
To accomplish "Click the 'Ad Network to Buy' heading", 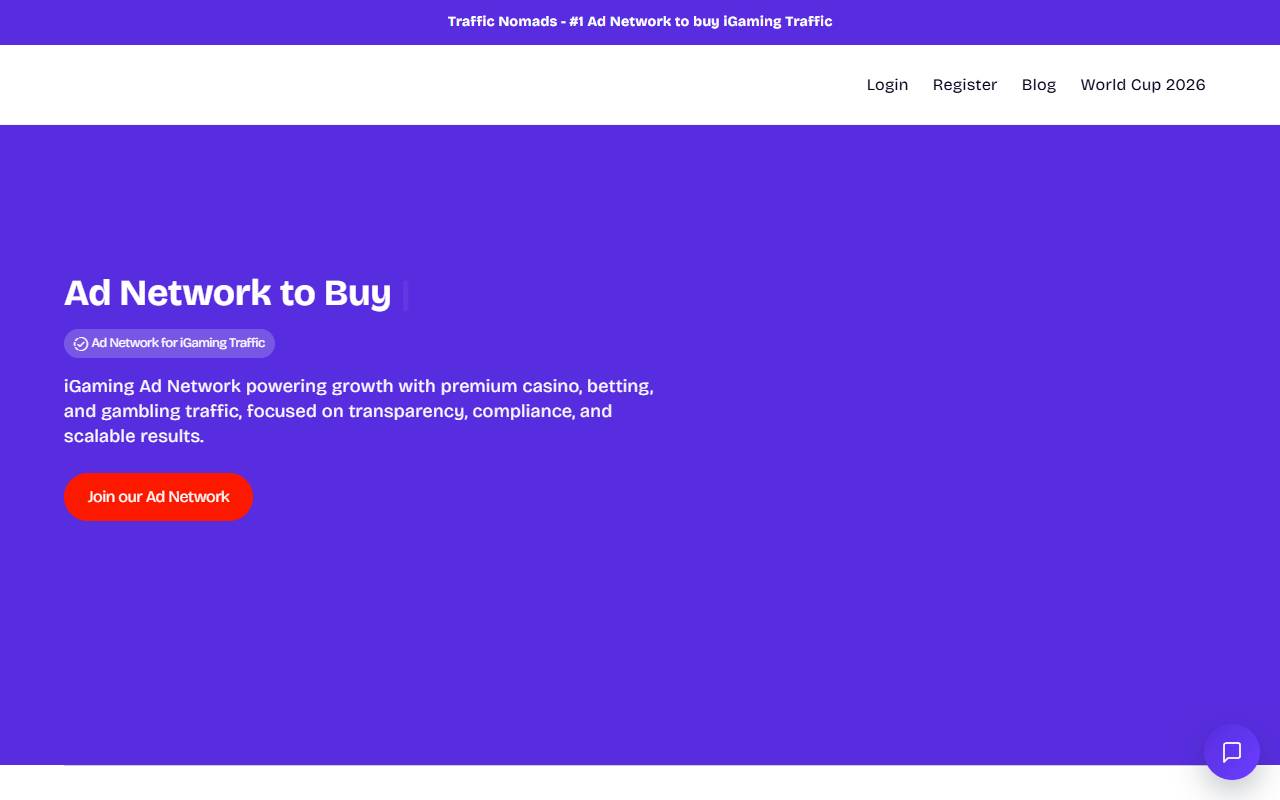I will (x=228, y=293).
